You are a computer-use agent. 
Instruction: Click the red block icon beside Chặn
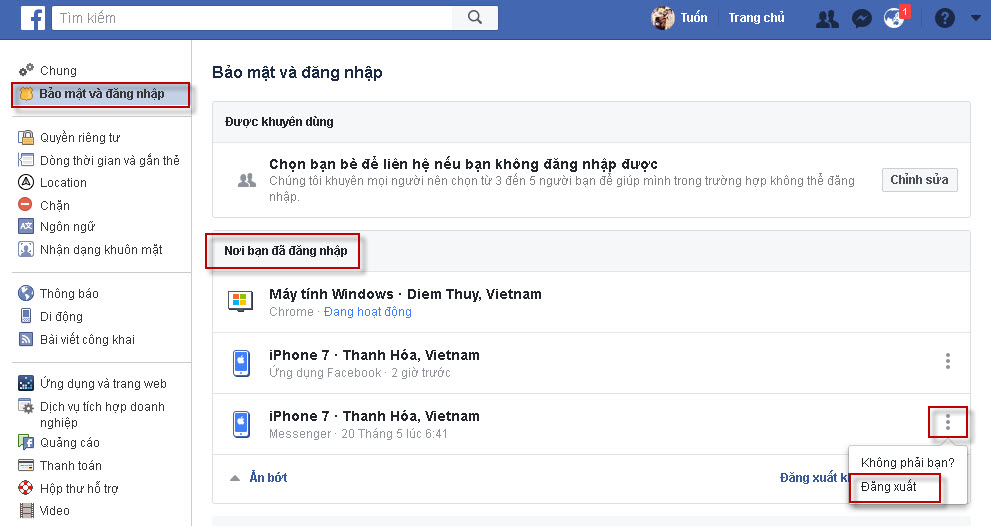[25, 204]
